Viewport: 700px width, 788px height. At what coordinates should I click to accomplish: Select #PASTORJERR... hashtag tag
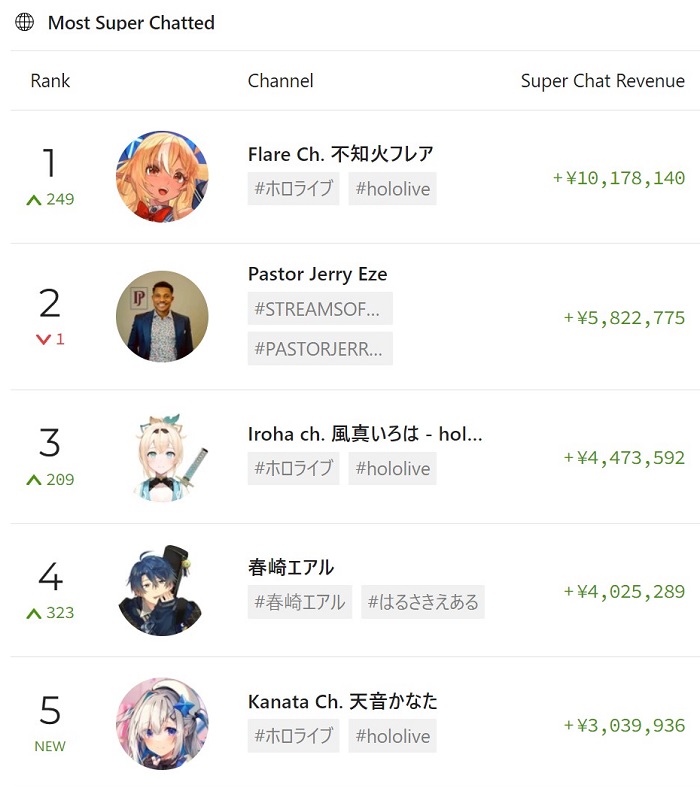click(x=320, y=348)
